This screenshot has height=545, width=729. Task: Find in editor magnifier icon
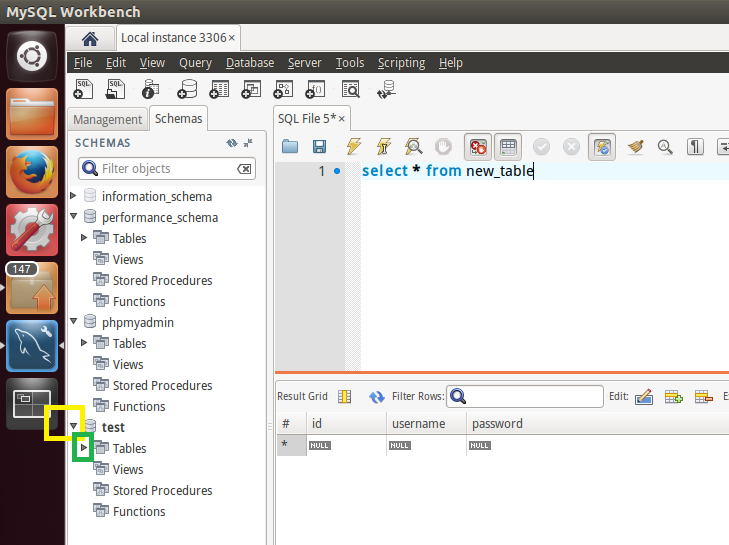click(x=665, y=147)
